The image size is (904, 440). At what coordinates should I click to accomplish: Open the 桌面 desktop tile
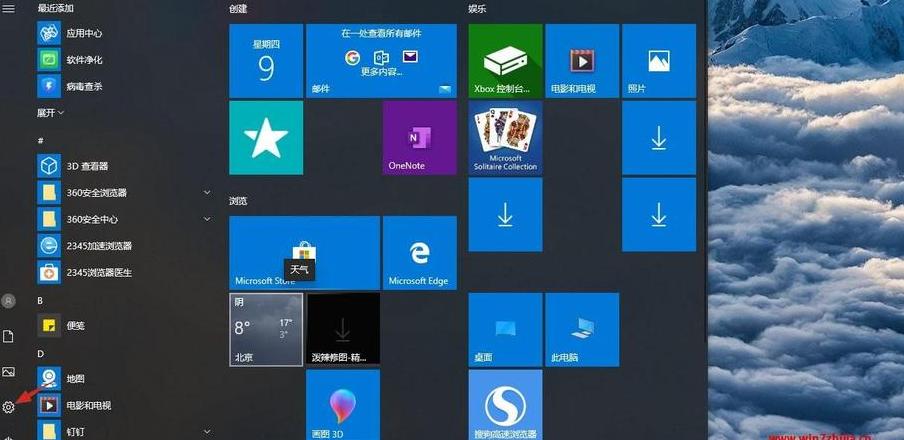coord(505,329)
